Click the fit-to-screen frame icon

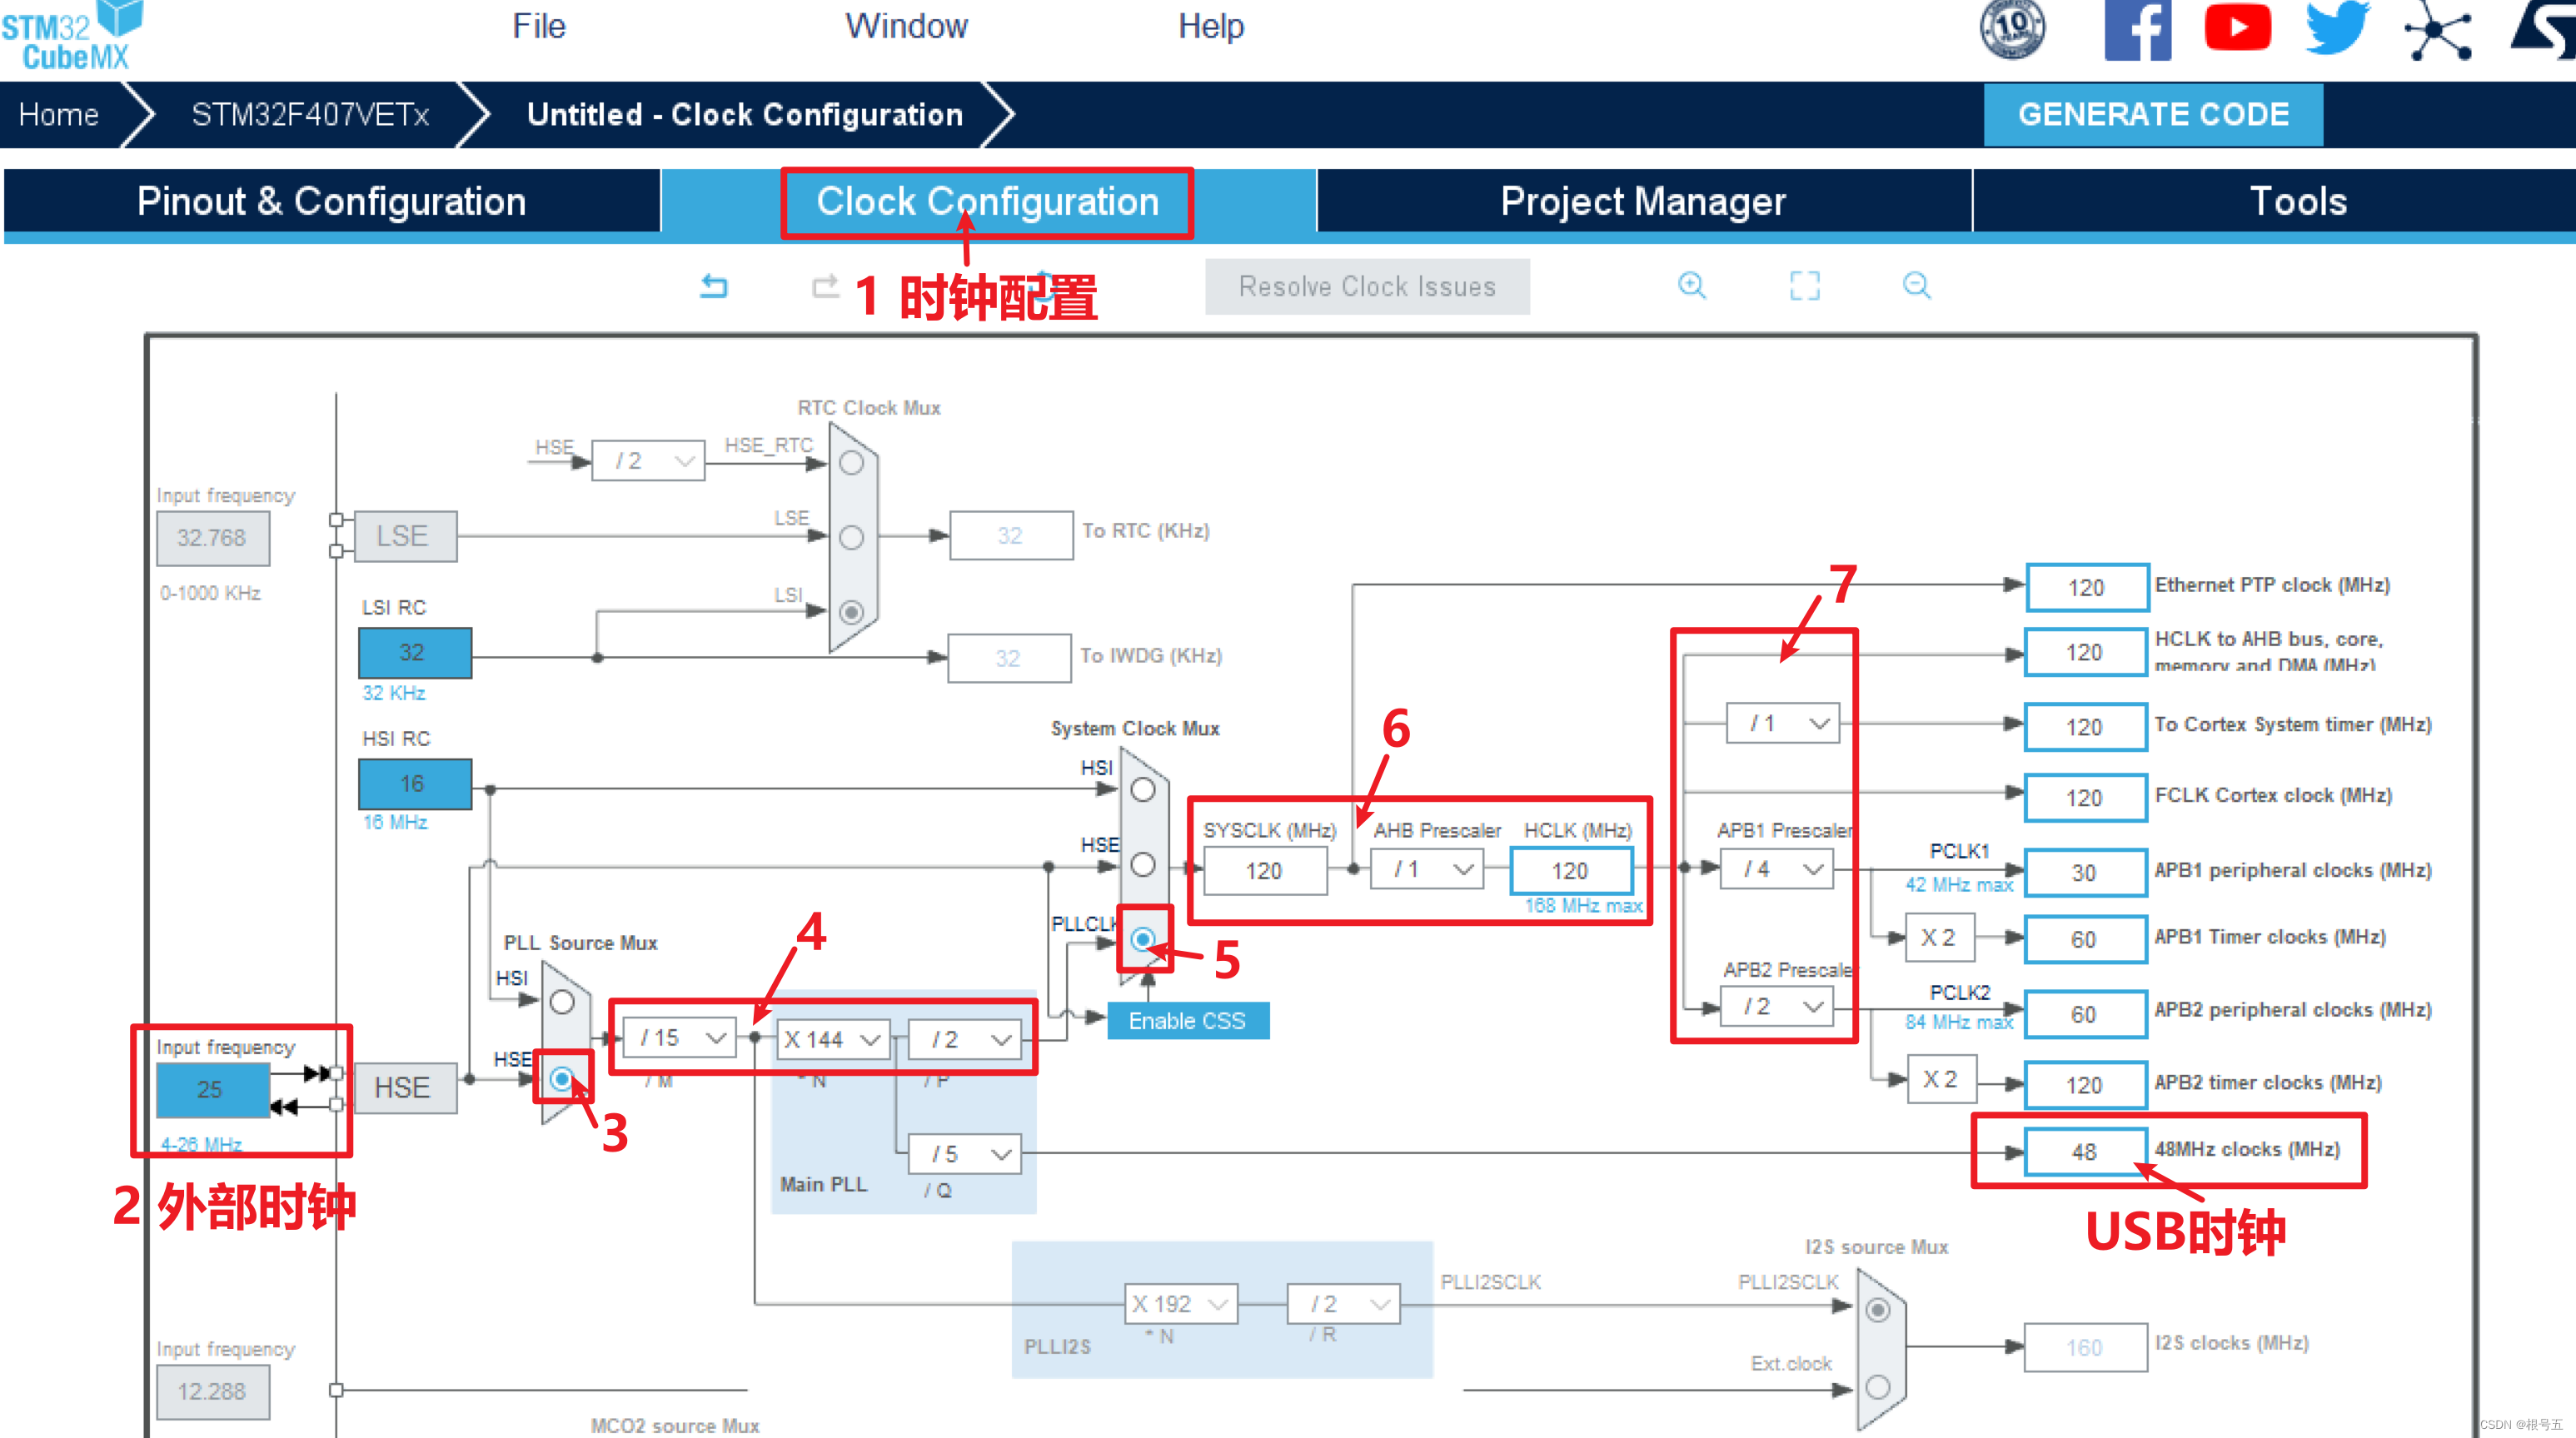(x=1804, y=286)
